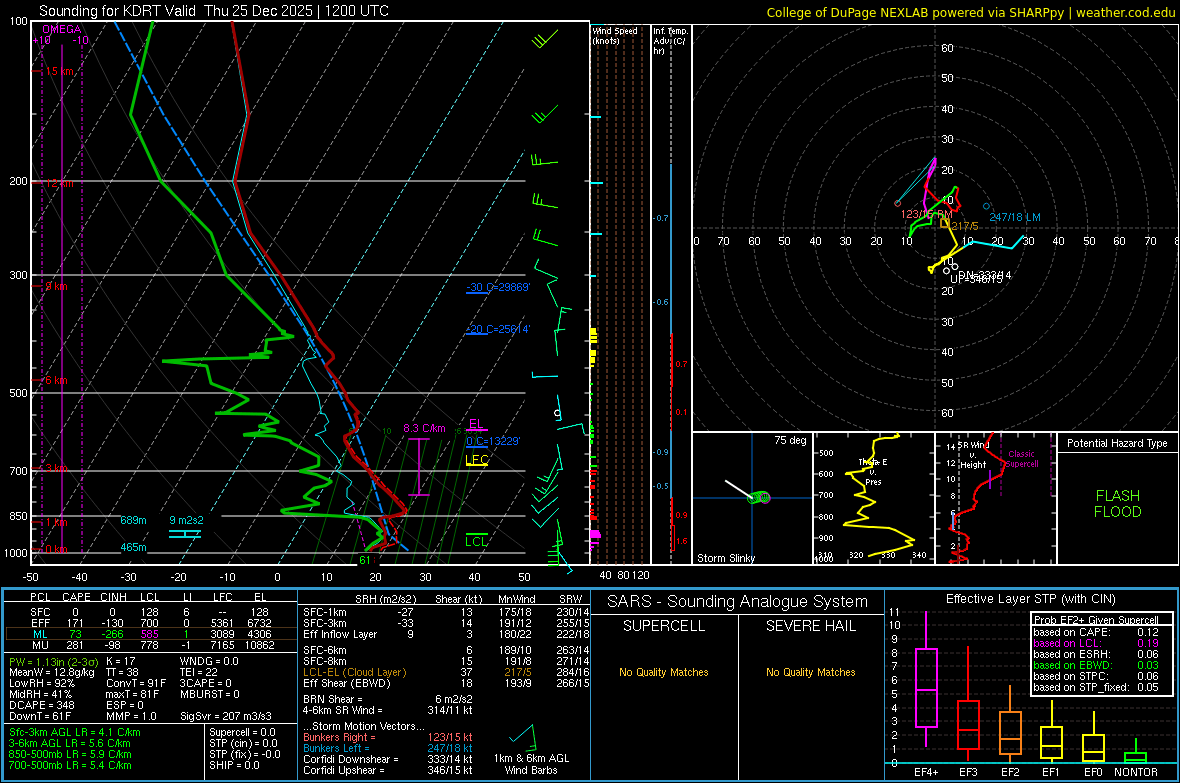This screenshot has width=1180, height=783.
Task: Click the No Quality Matches text under SEVERE HAIL
Action: coord(810,672)
